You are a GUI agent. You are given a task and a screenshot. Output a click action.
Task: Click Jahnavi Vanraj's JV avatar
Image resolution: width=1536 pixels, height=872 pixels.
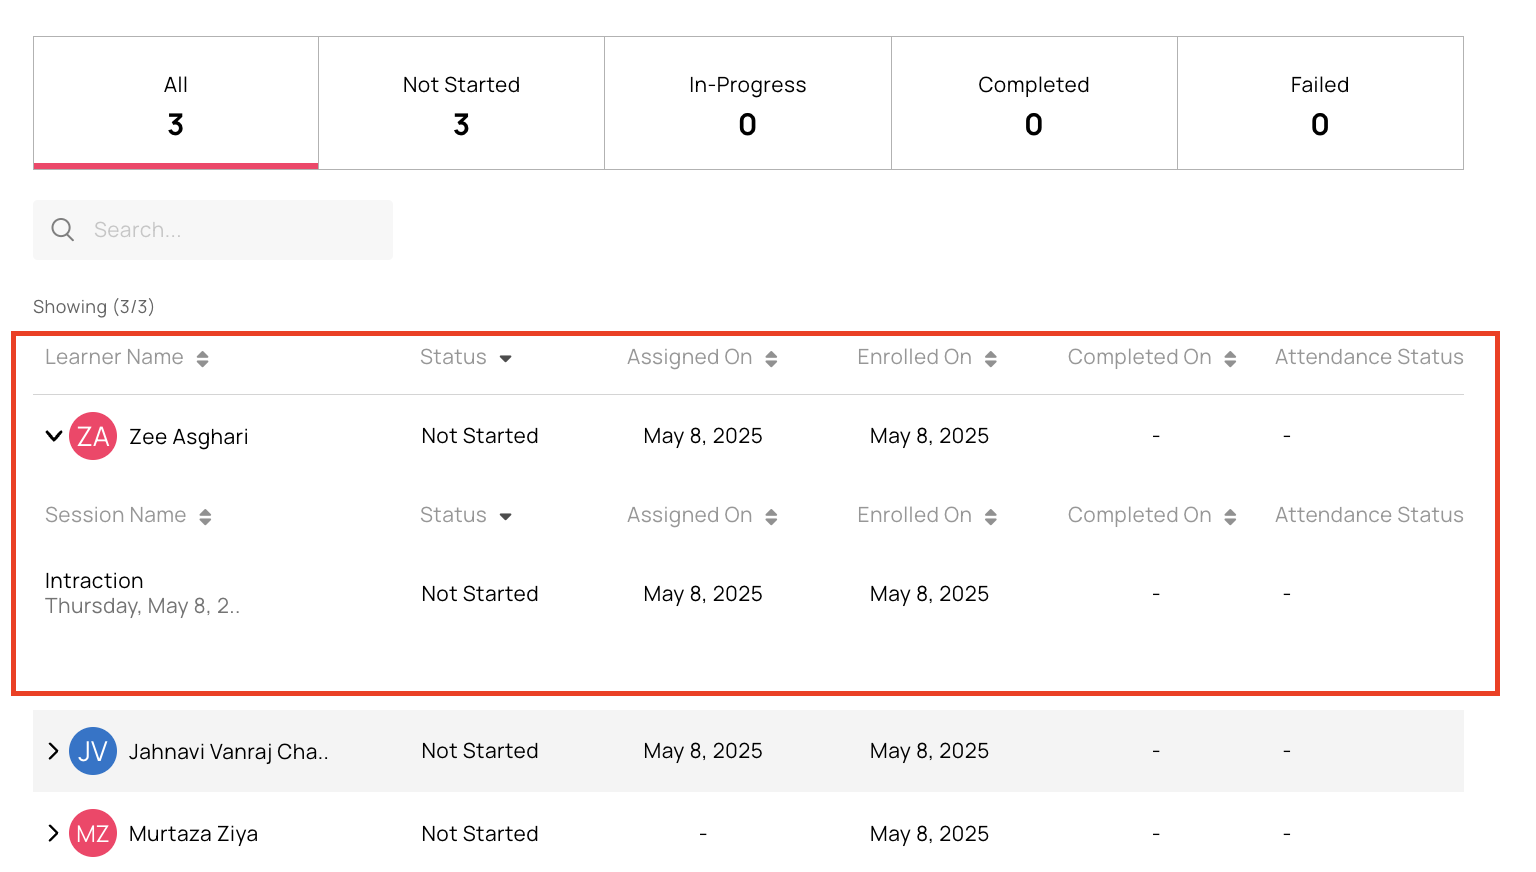[x=93, y=751]
